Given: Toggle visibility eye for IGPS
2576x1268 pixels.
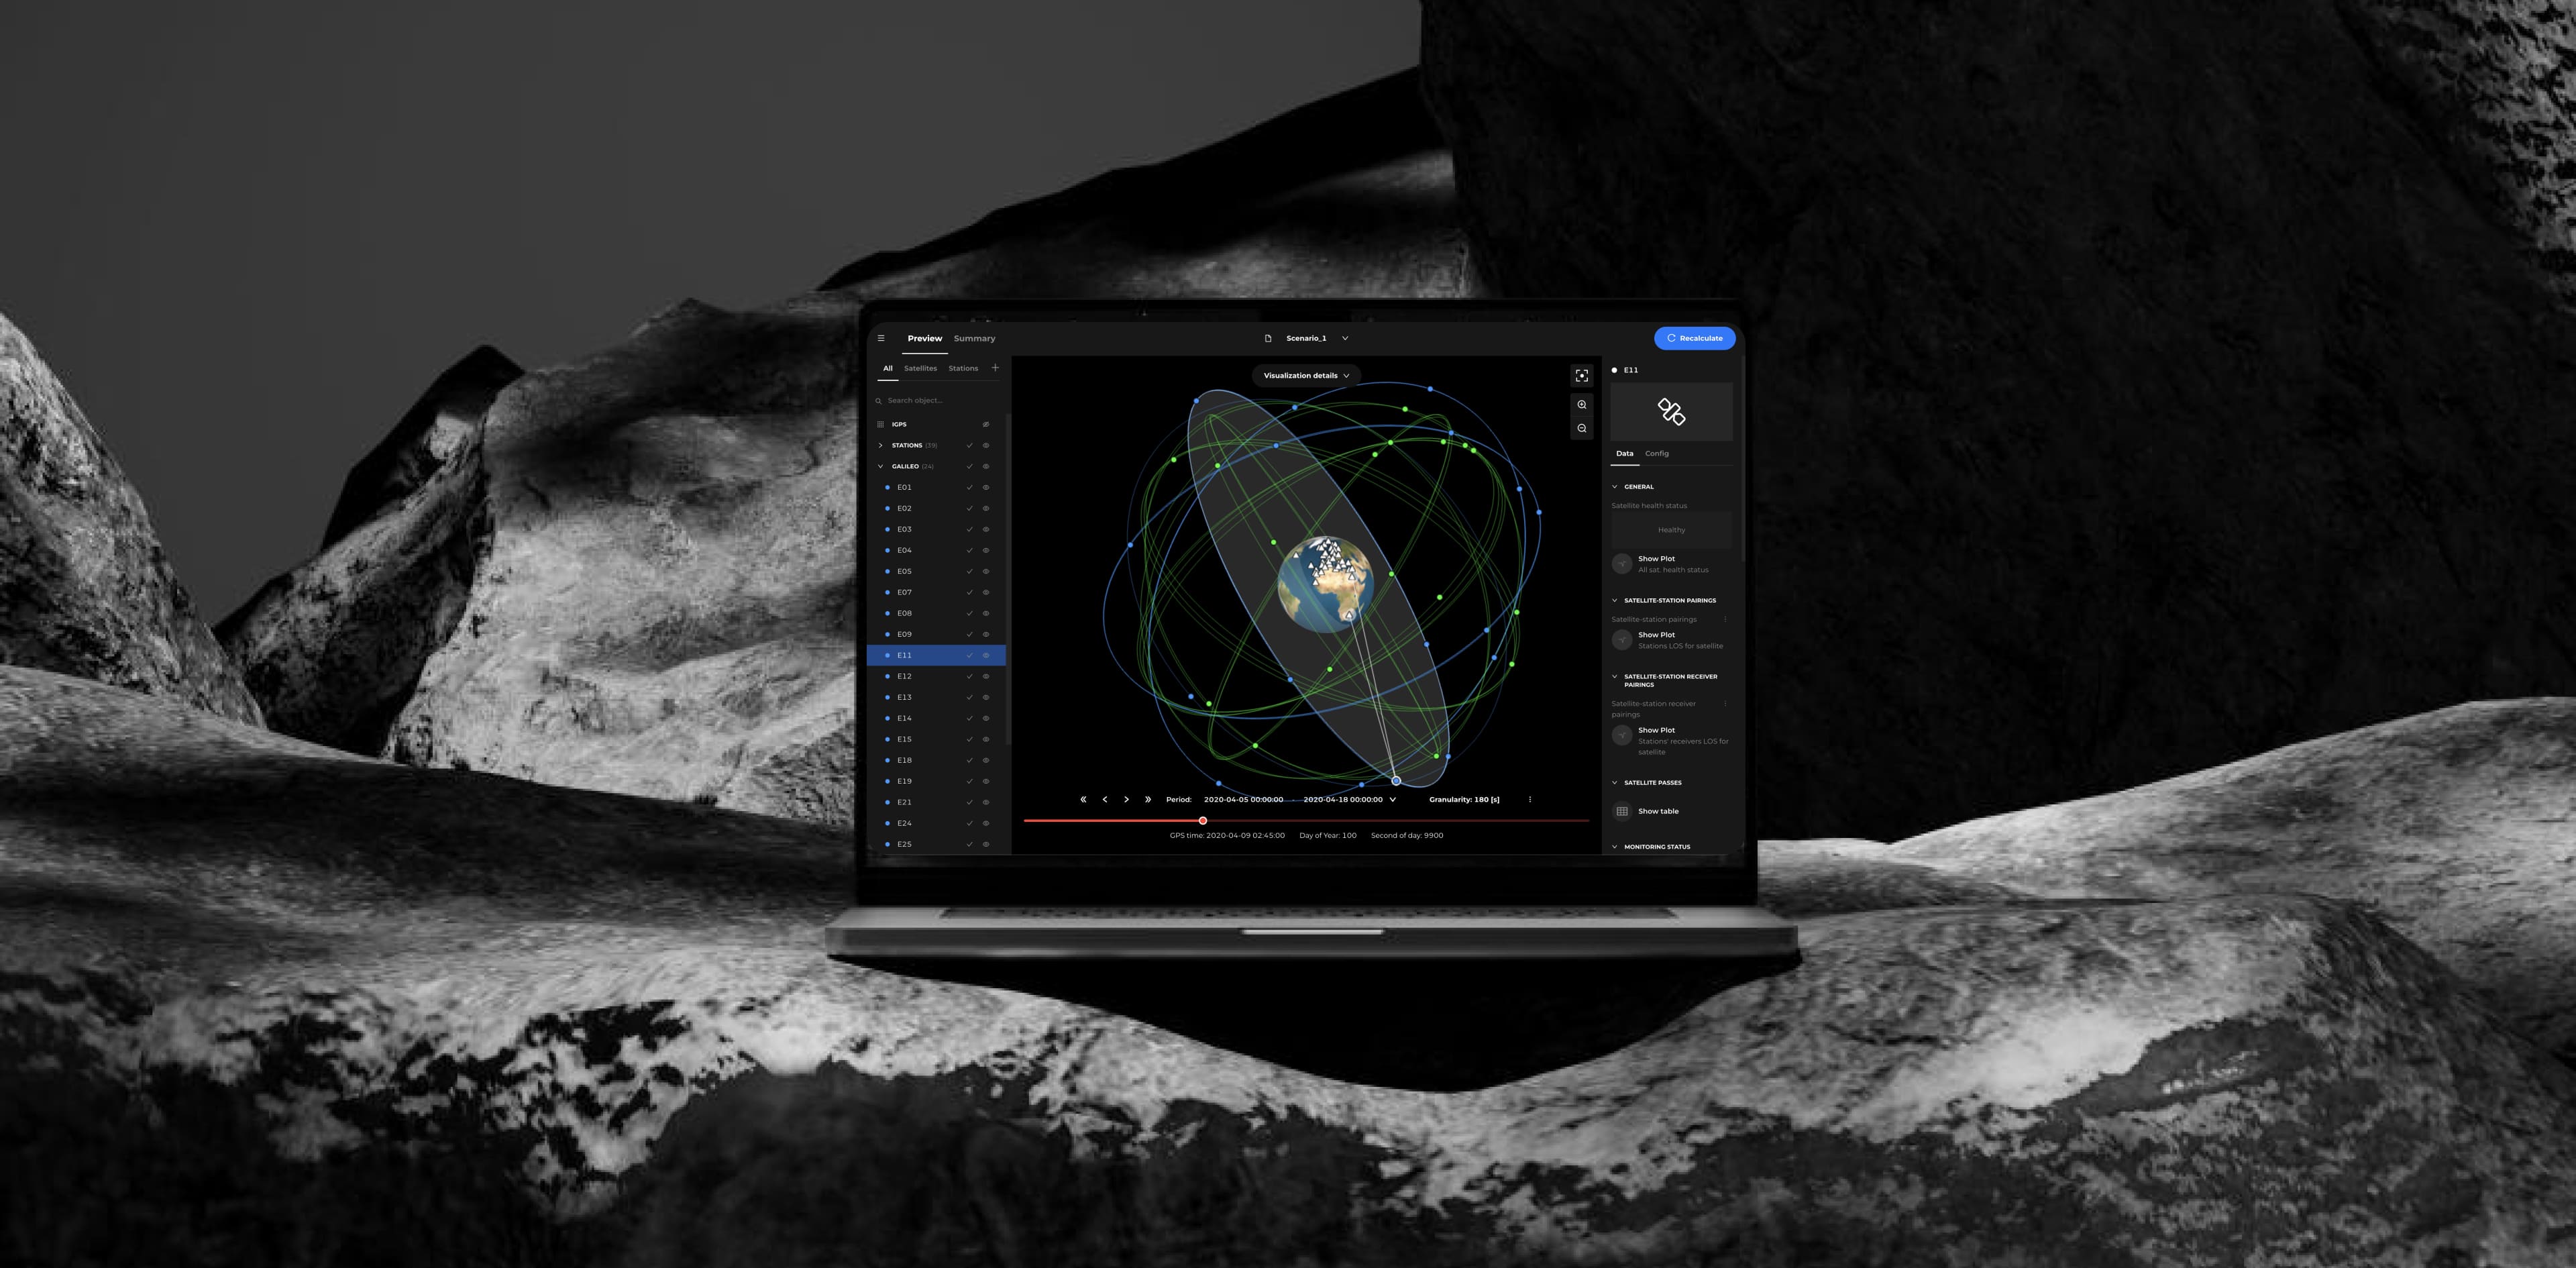Looking at the screenshot, I should coord(985,424).
